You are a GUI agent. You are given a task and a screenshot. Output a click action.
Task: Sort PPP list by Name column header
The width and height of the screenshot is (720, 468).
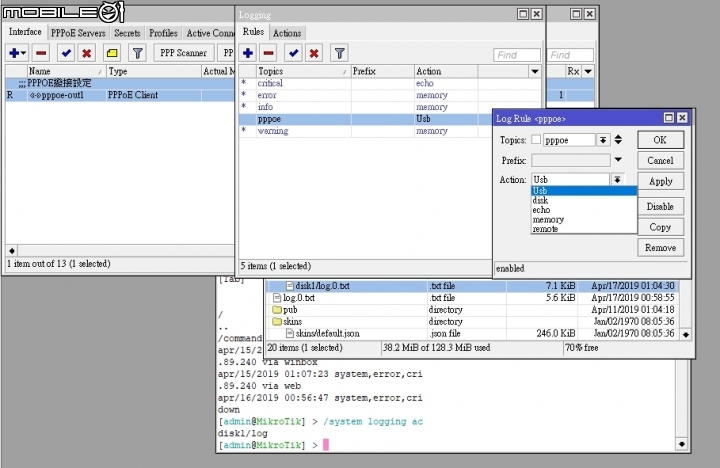click(66, 72)
